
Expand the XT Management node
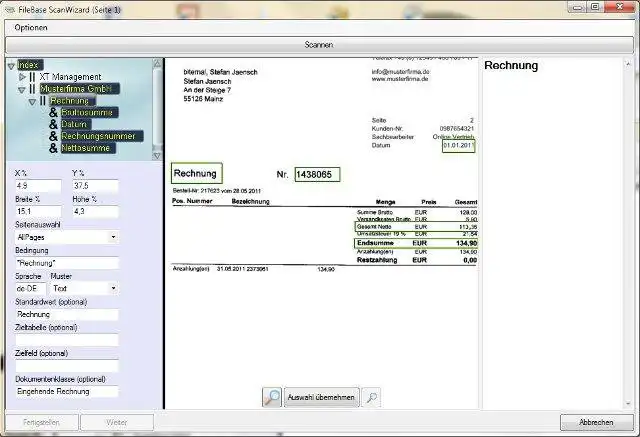22,77
